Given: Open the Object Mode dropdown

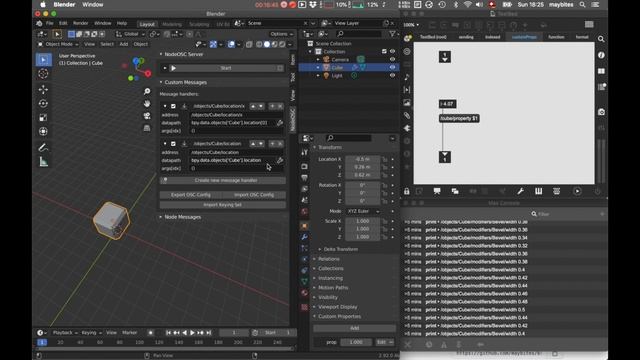Looking at the screenshot, I should click(x=58, y=44).
